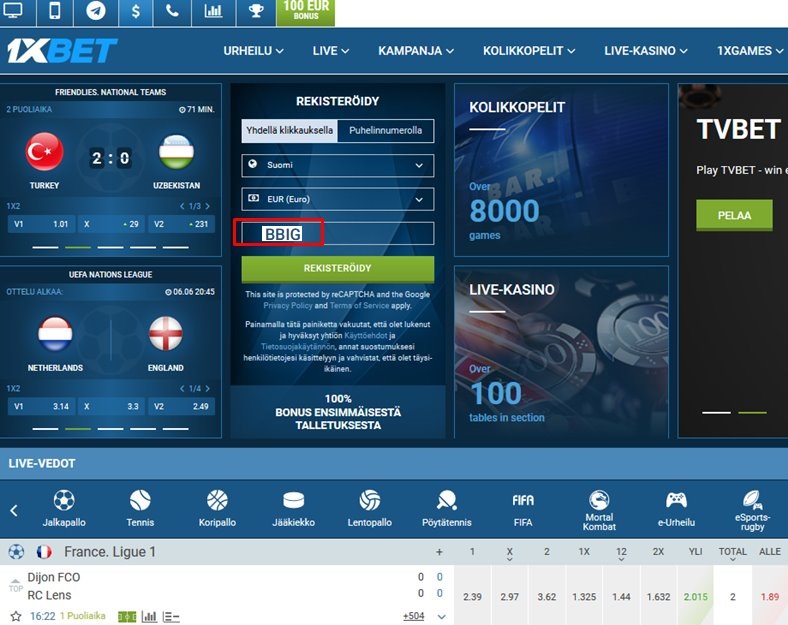Image resolution: width=788 pixels, height=625 pixels.
Task: Select the Lentopallo sport icon
Action: 369,508
